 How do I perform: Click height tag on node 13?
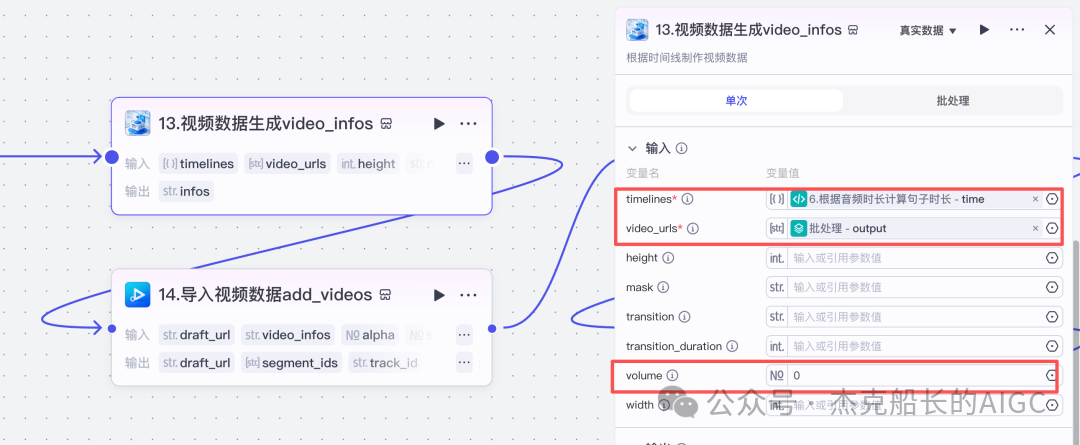pos(368,163)
